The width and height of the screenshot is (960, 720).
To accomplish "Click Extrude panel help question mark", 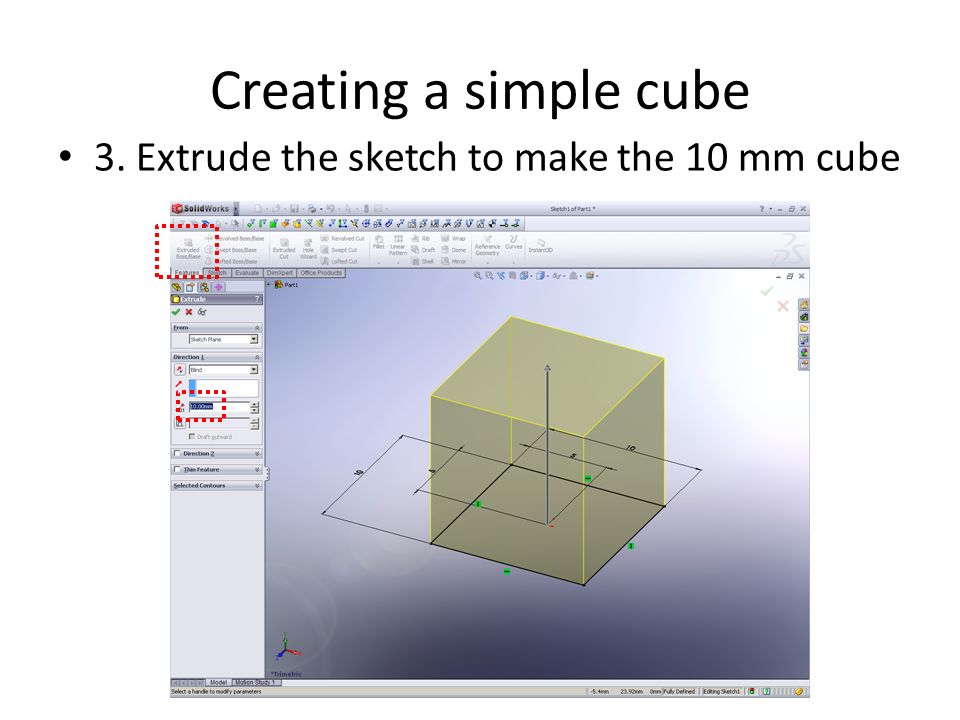I will (x=257, y=299).
